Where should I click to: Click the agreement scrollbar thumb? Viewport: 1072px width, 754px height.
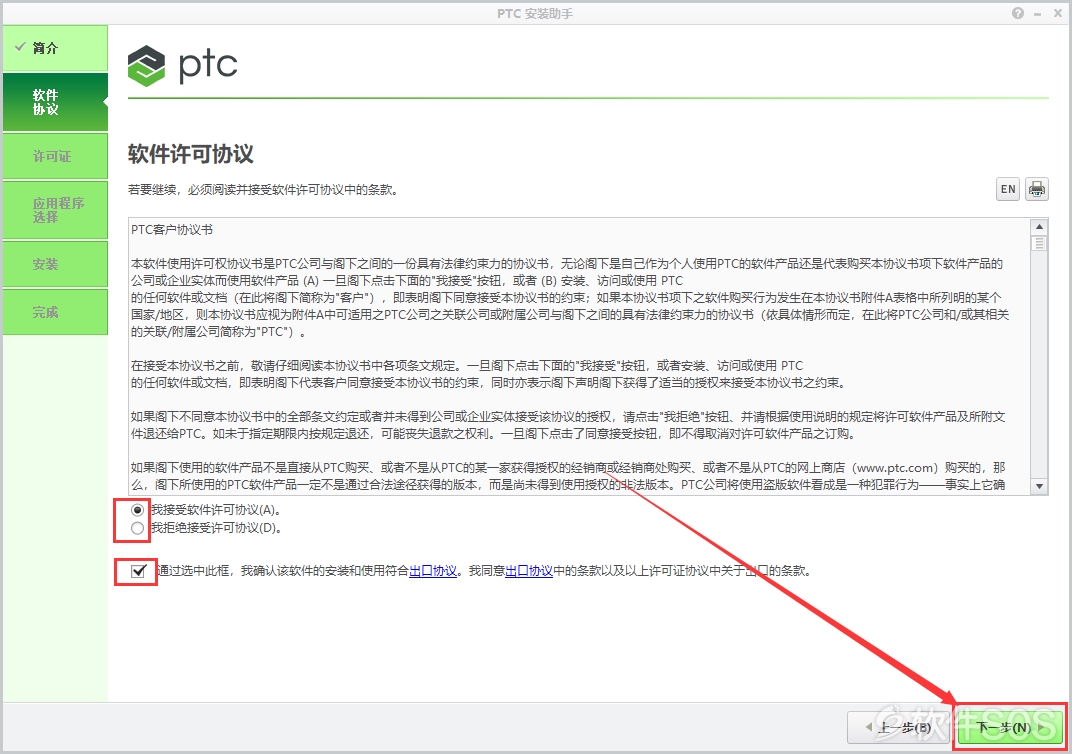click(1039, 243)
